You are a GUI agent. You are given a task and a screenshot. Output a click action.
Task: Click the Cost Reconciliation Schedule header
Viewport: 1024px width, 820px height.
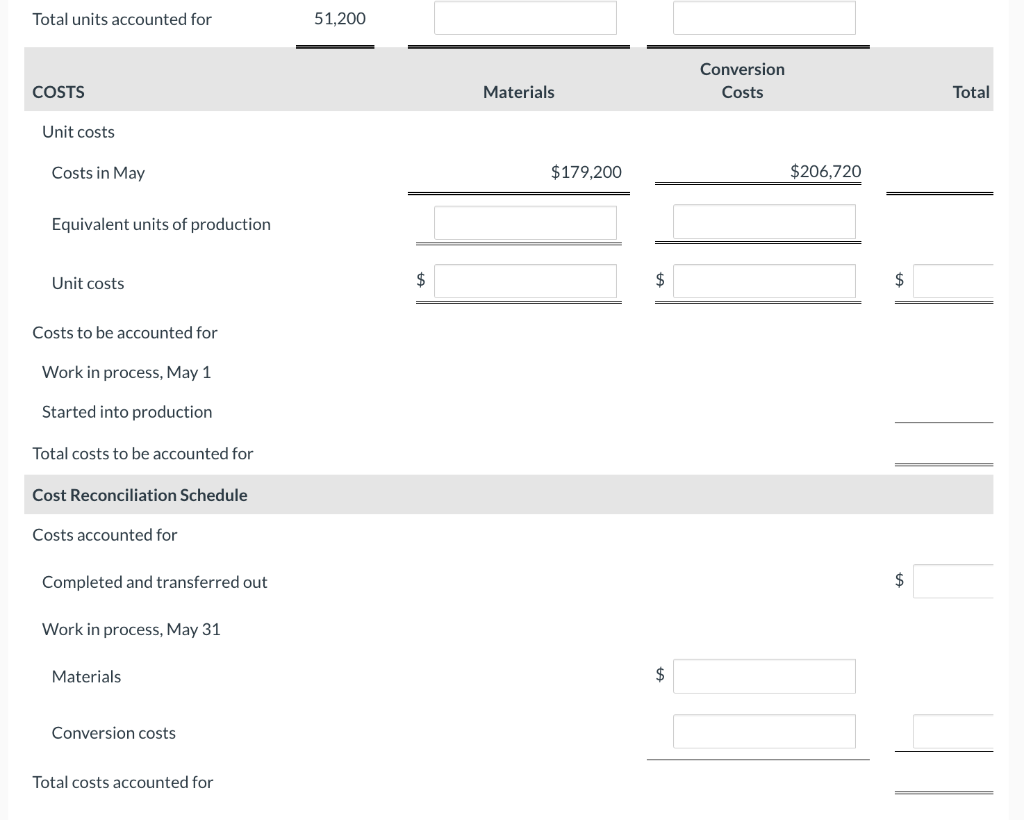[x=140, y=494]
